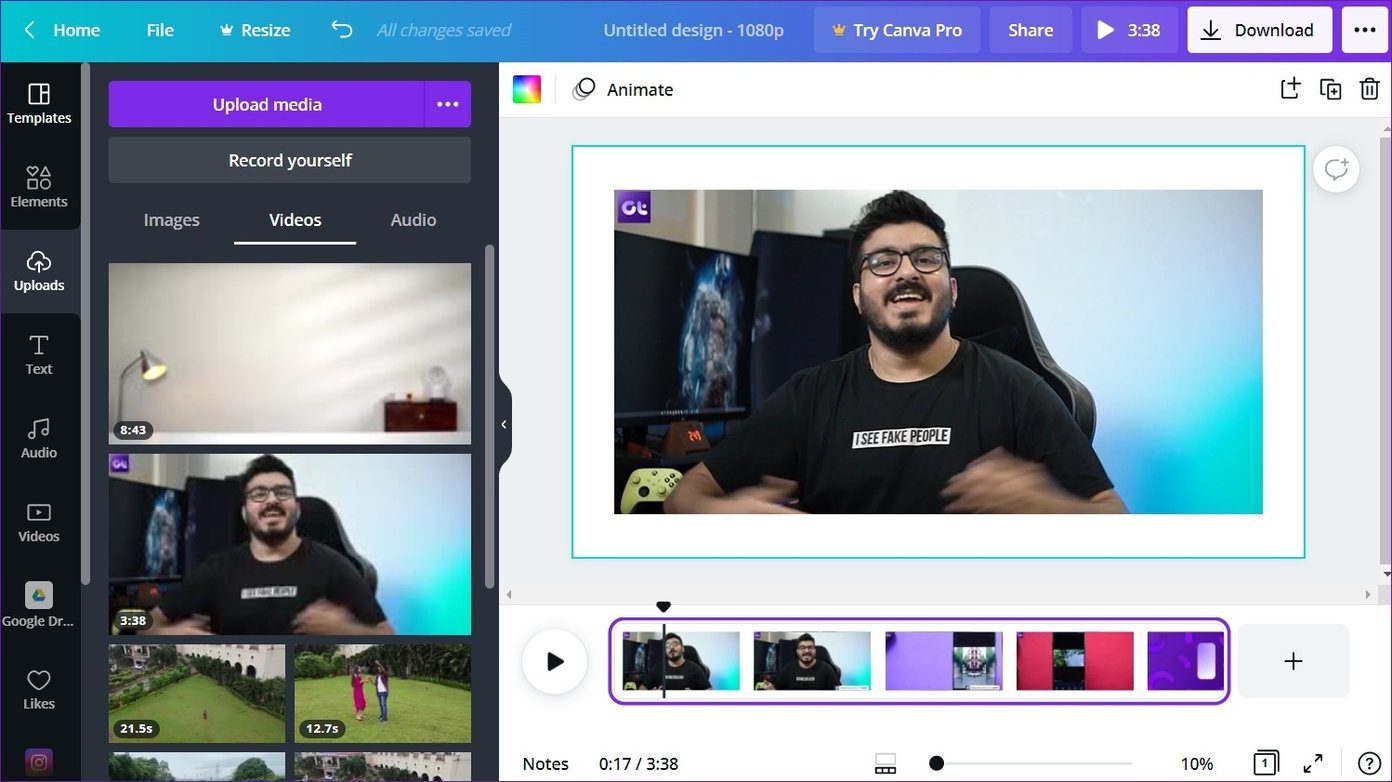Click the add page icon above canvas

tap(1290, 88)
